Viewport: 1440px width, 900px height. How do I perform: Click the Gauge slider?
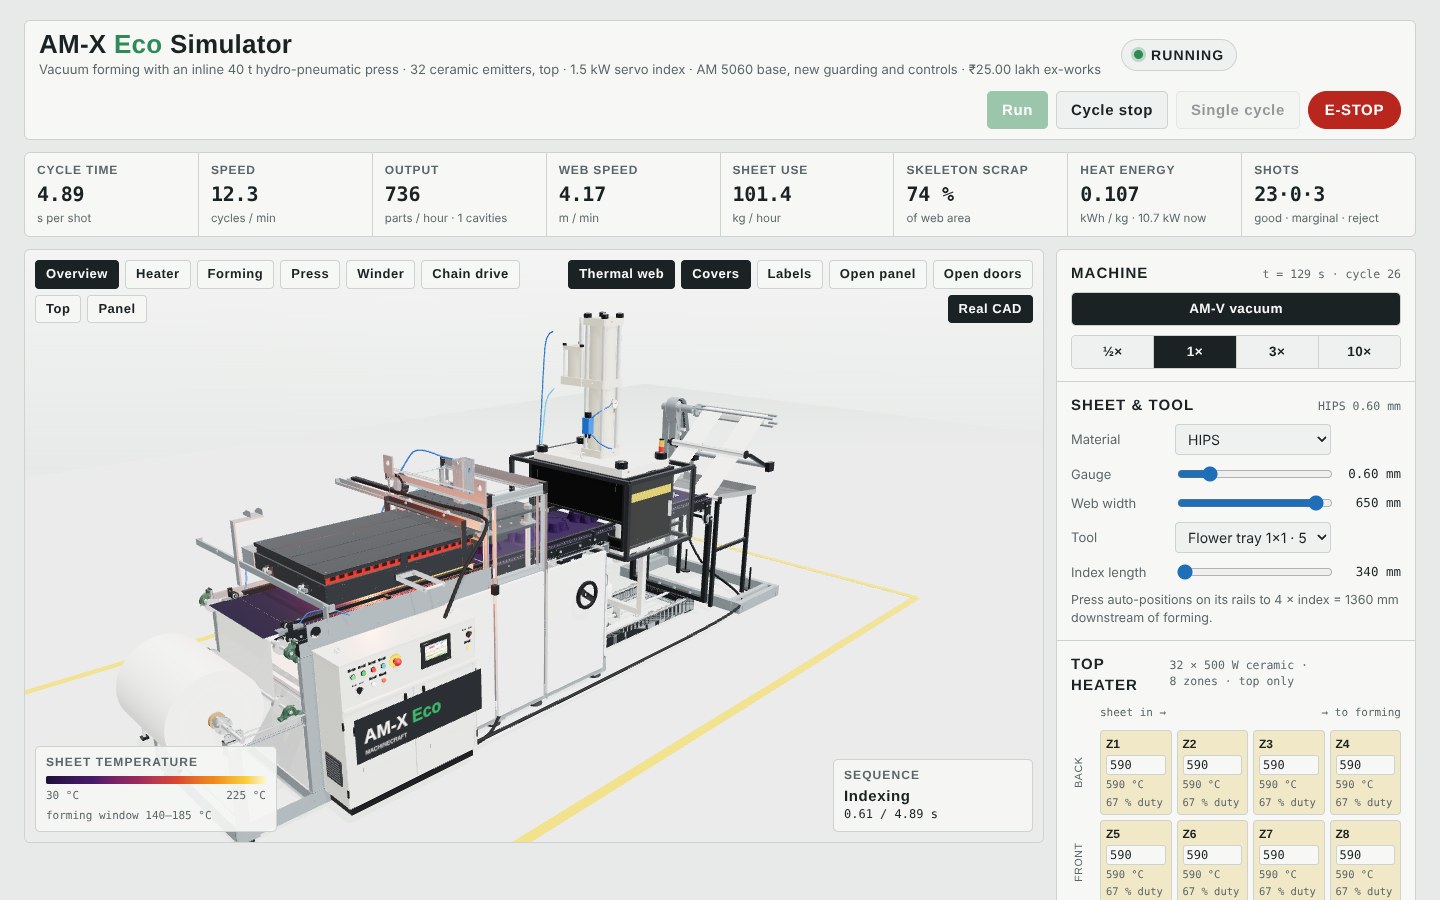(x=1255, y=474)
